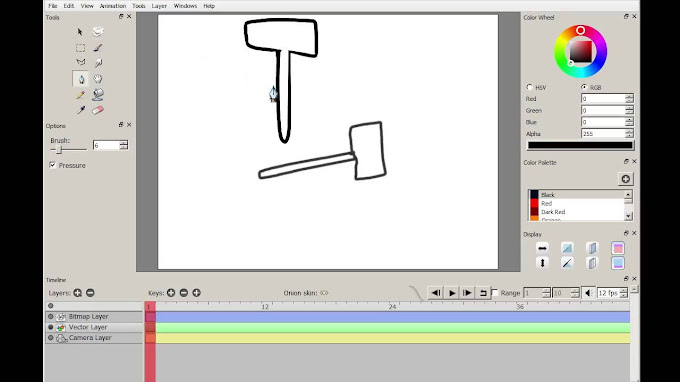The width and height of the screenshot is (680, 382).
Task: Open the File menu
Action: click(52, 6)
